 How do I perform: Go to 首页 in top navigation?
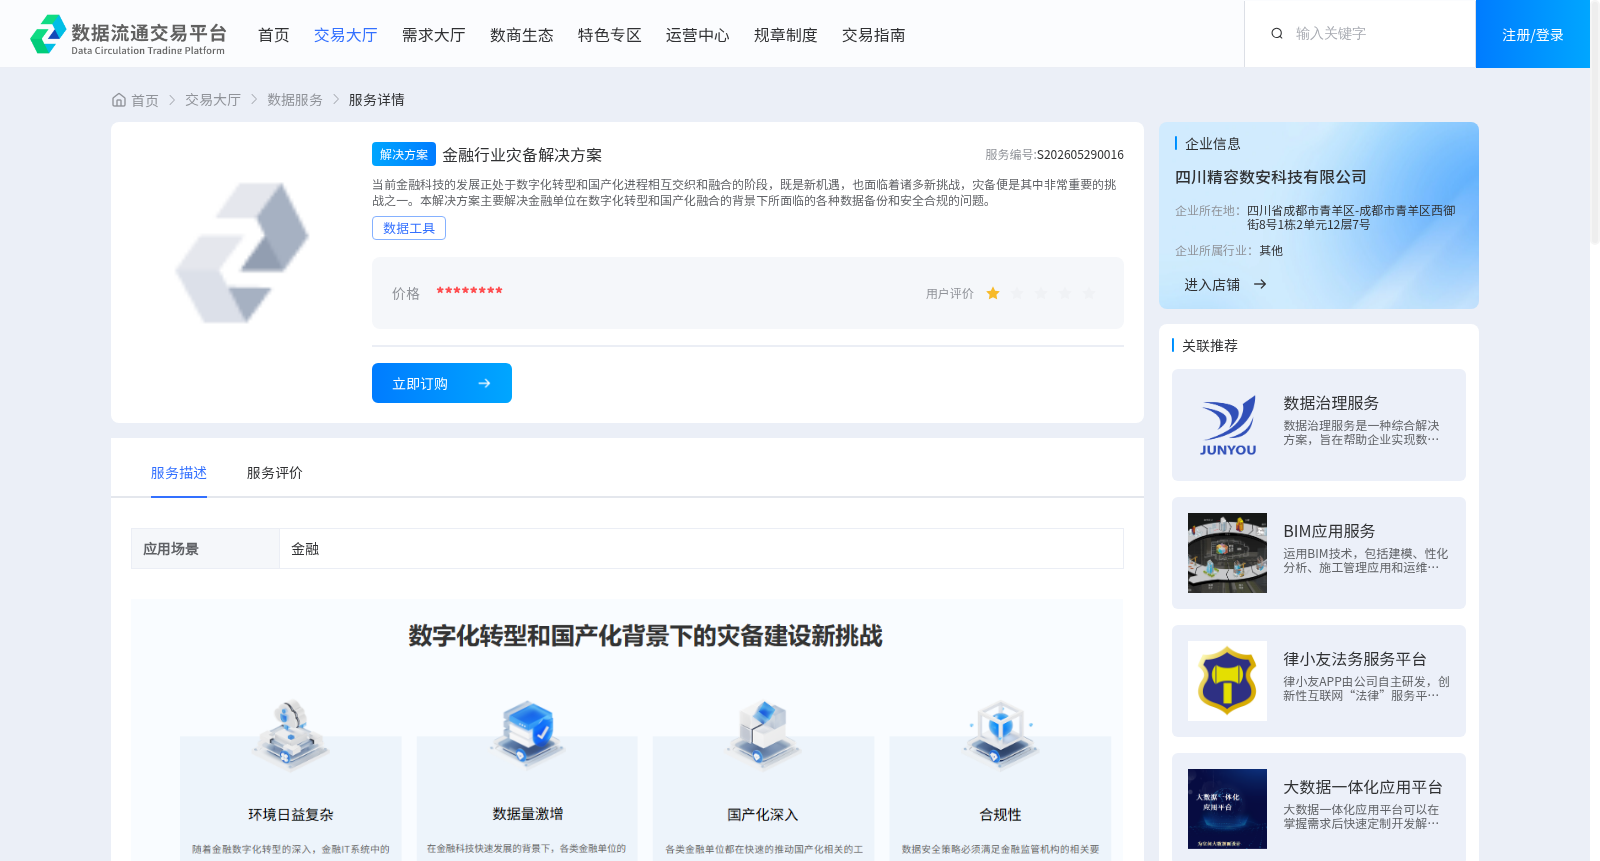click(273, 35)
